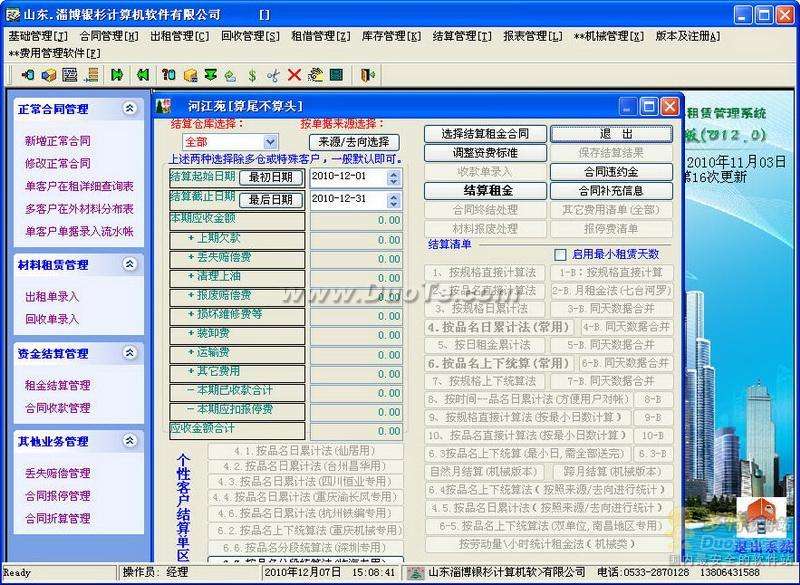Image resolution: width=800 pixels, height=585 pixels.
Task: Click the 本期应收金额 amount field
Action: point(356,220)
